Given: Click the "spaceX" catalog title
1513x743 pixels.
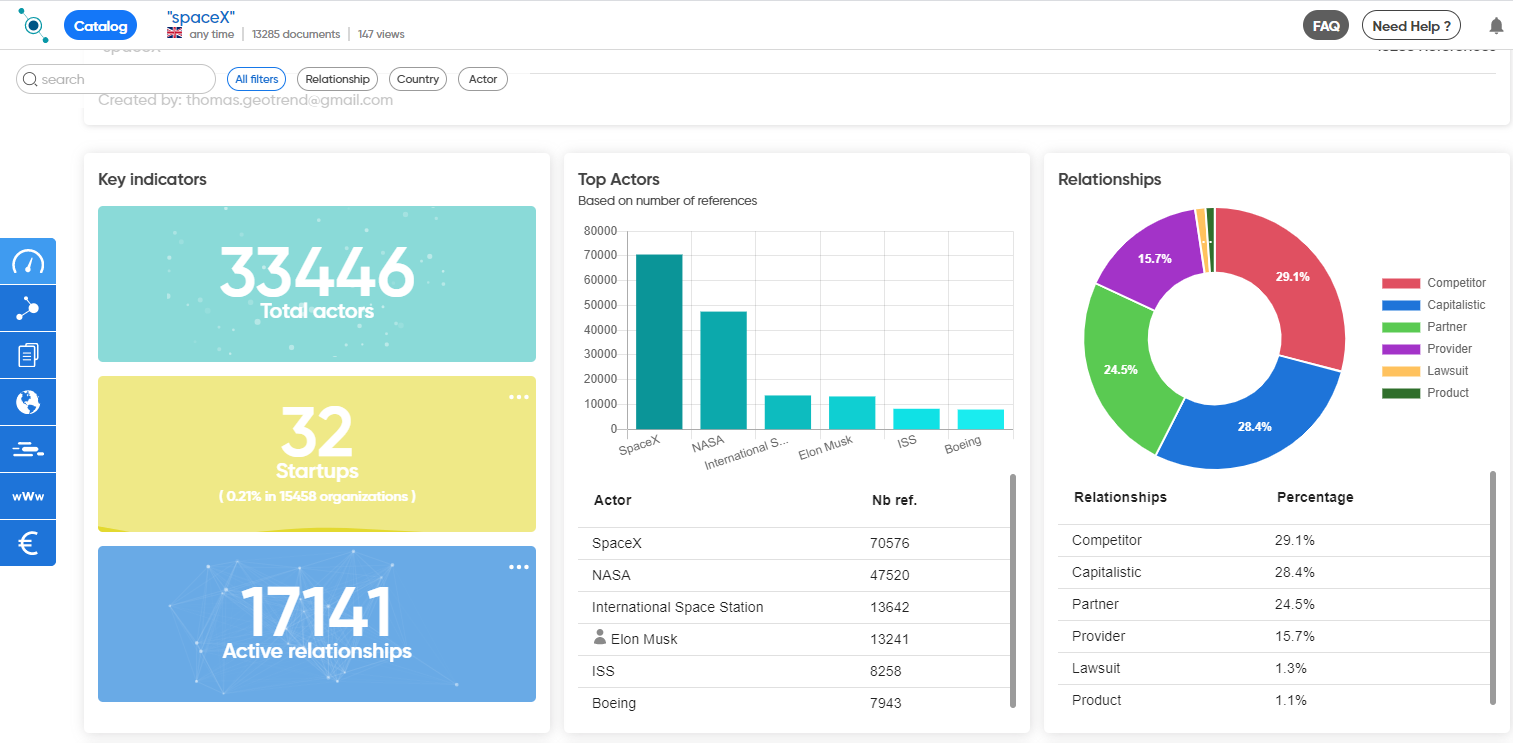Looking at the screenshot, I should (201, 16).
